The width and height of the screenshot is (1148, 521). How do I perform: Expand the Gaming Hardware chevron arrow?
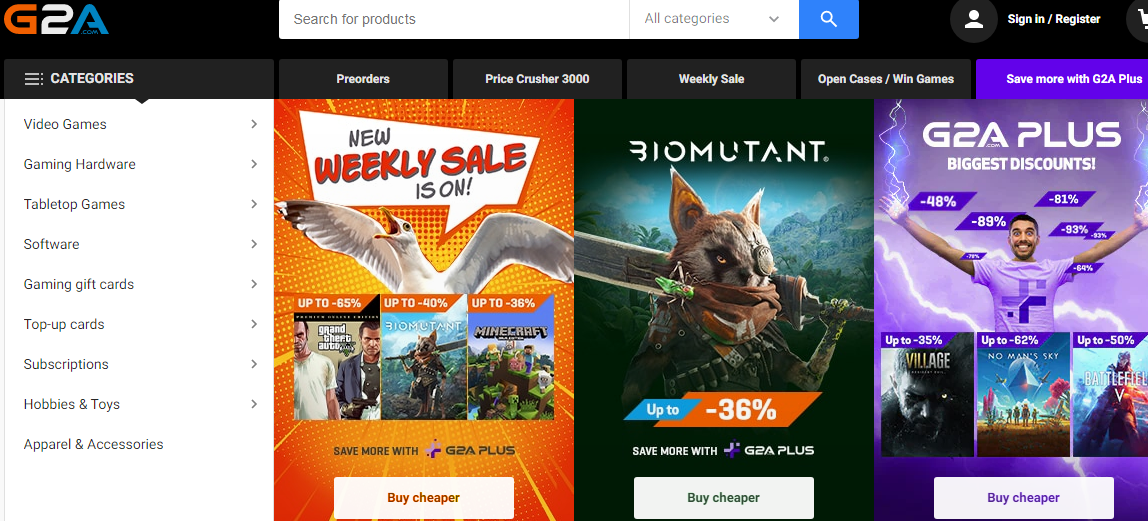click(x=254, y=164)
